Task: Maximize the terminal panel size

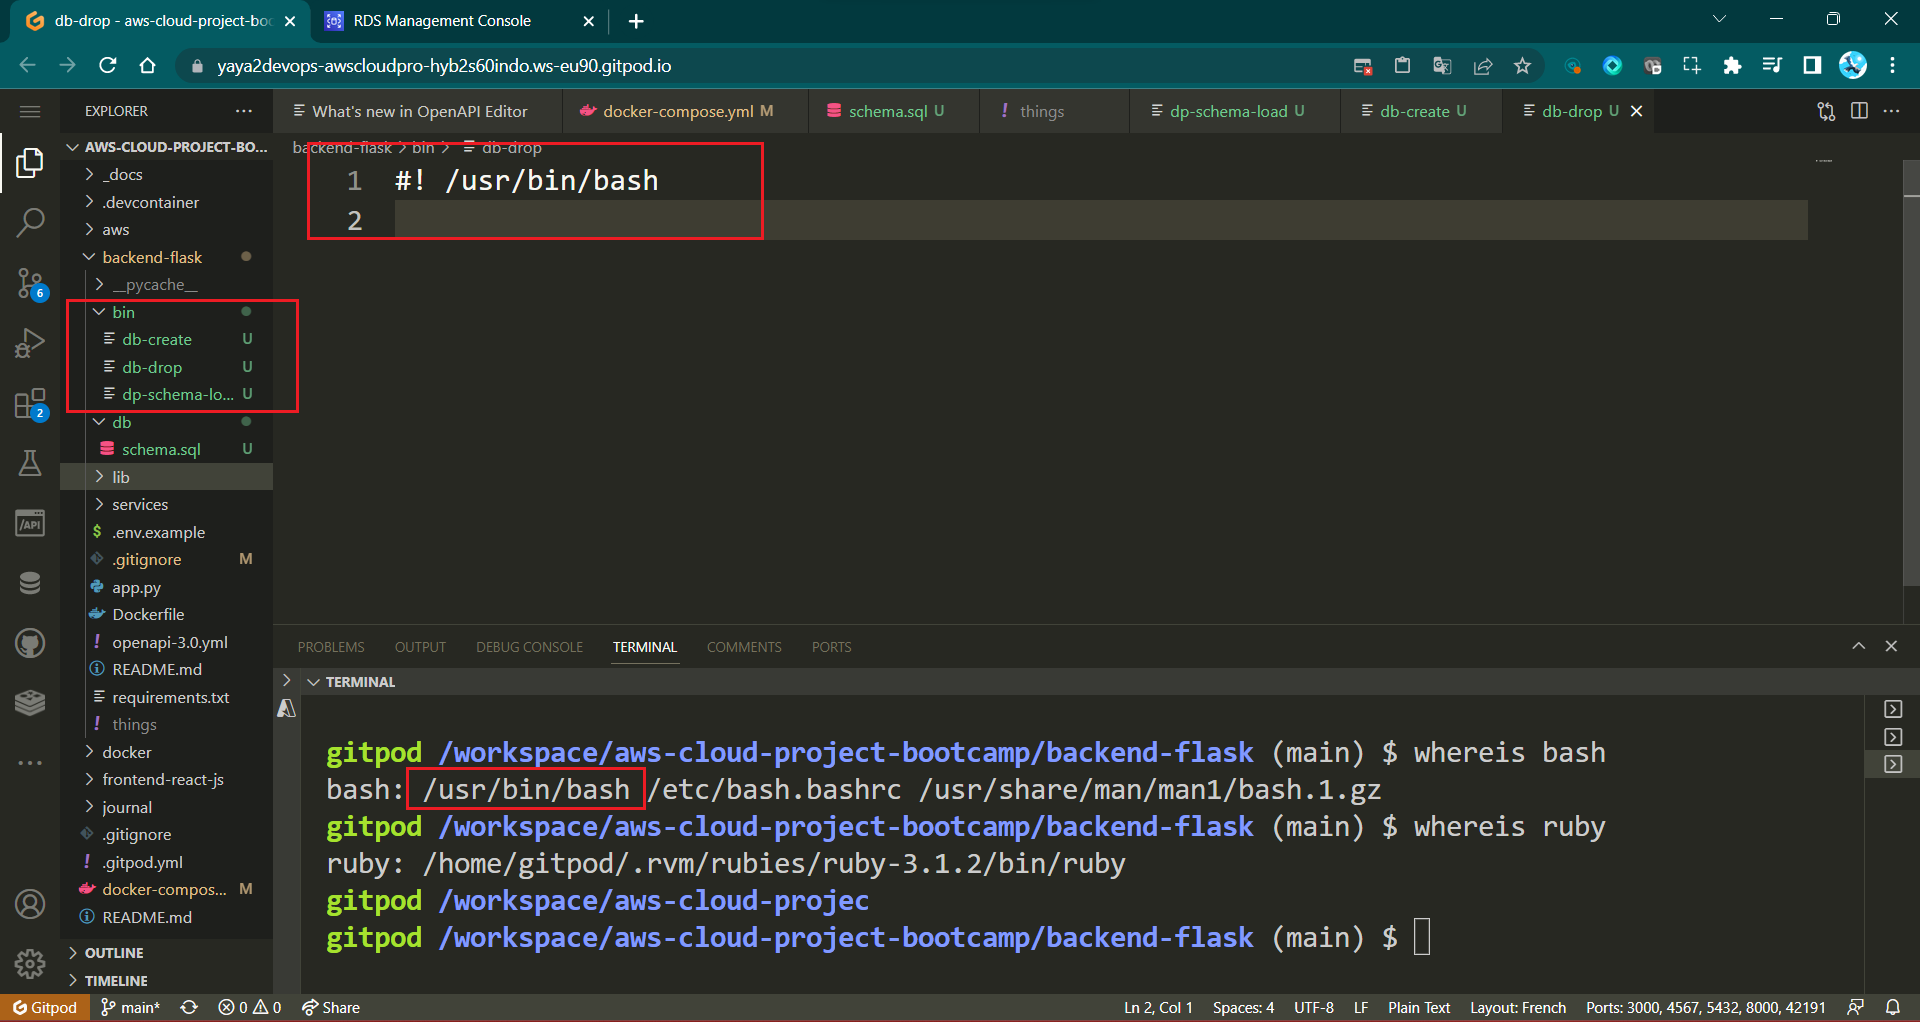Action: 1858,646
